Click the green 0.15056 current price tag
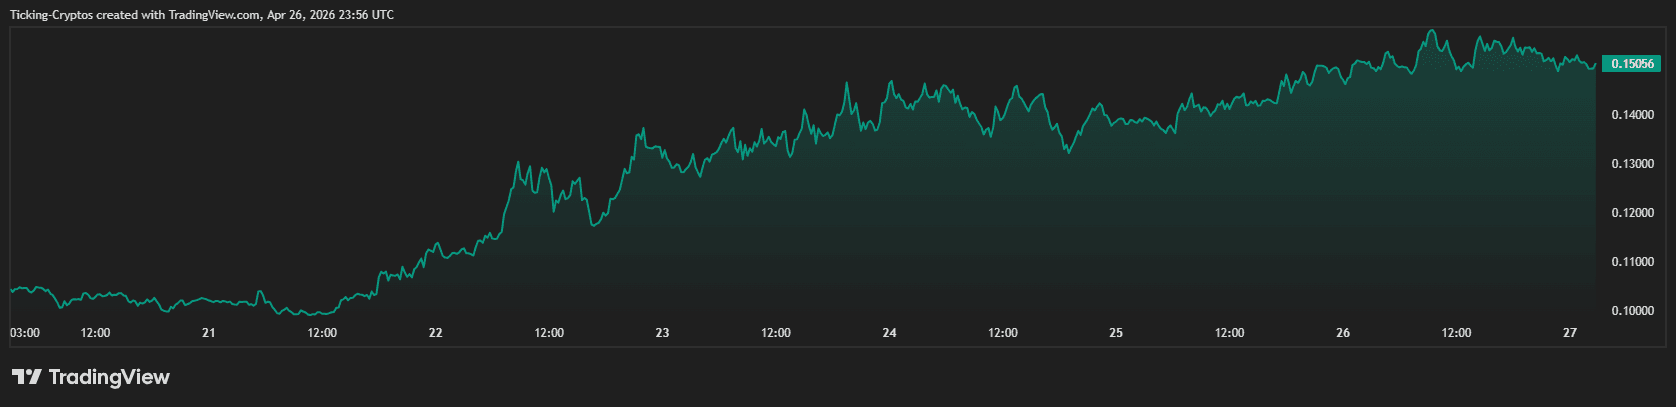 pos(1630,64)
